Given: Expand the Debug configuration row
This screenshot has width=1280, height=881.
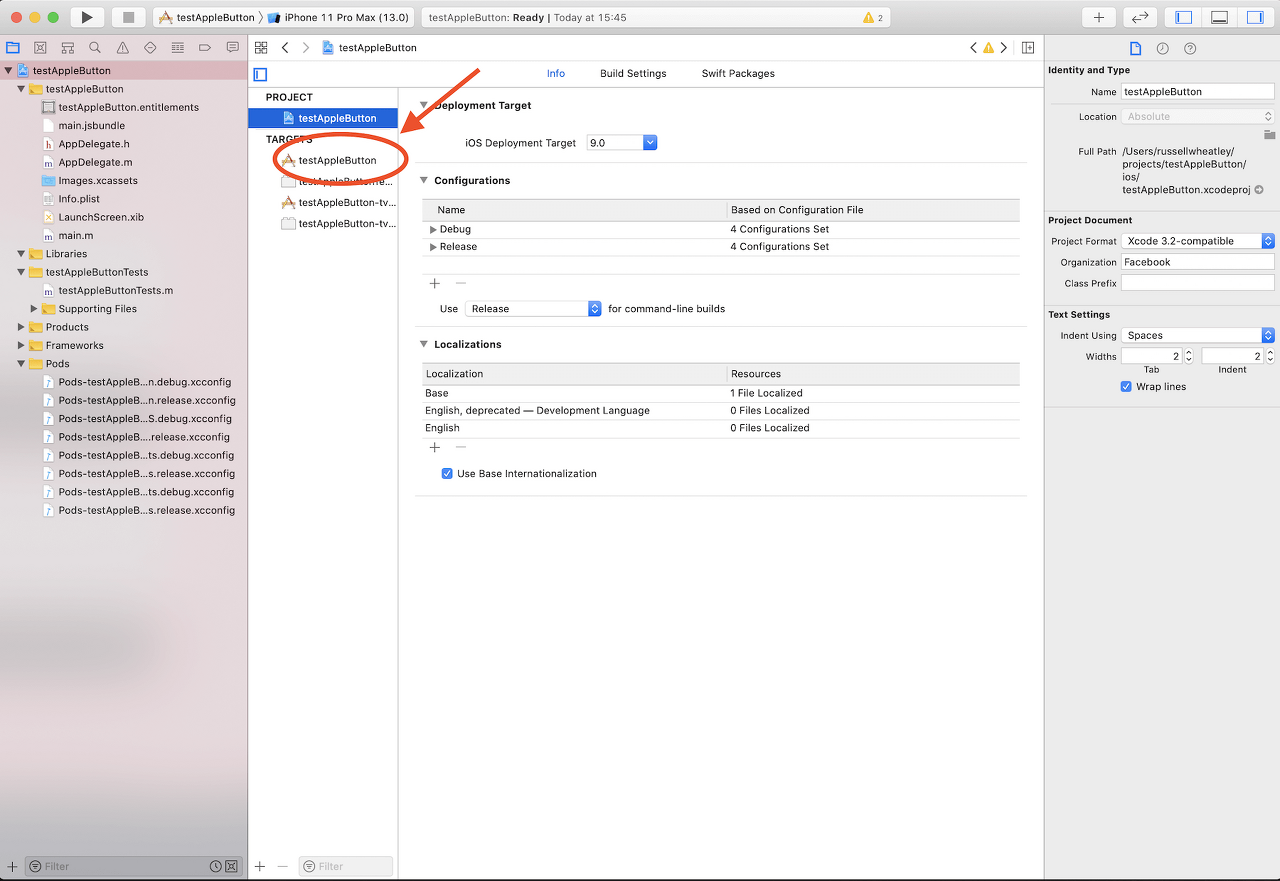Looking at the screenshot, I should (433, 229).
